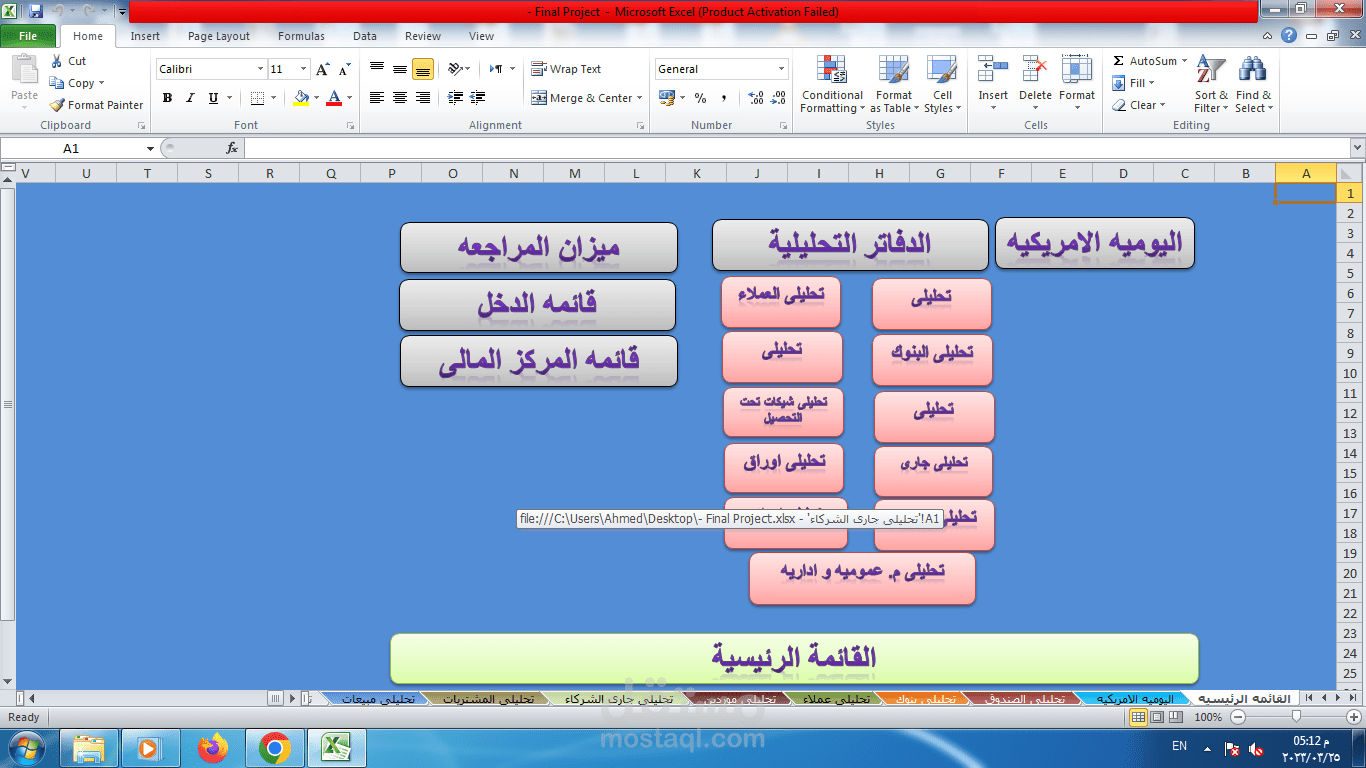Apply middle align to cell
Screen dimensions: 1366x768
coord(400,69)
